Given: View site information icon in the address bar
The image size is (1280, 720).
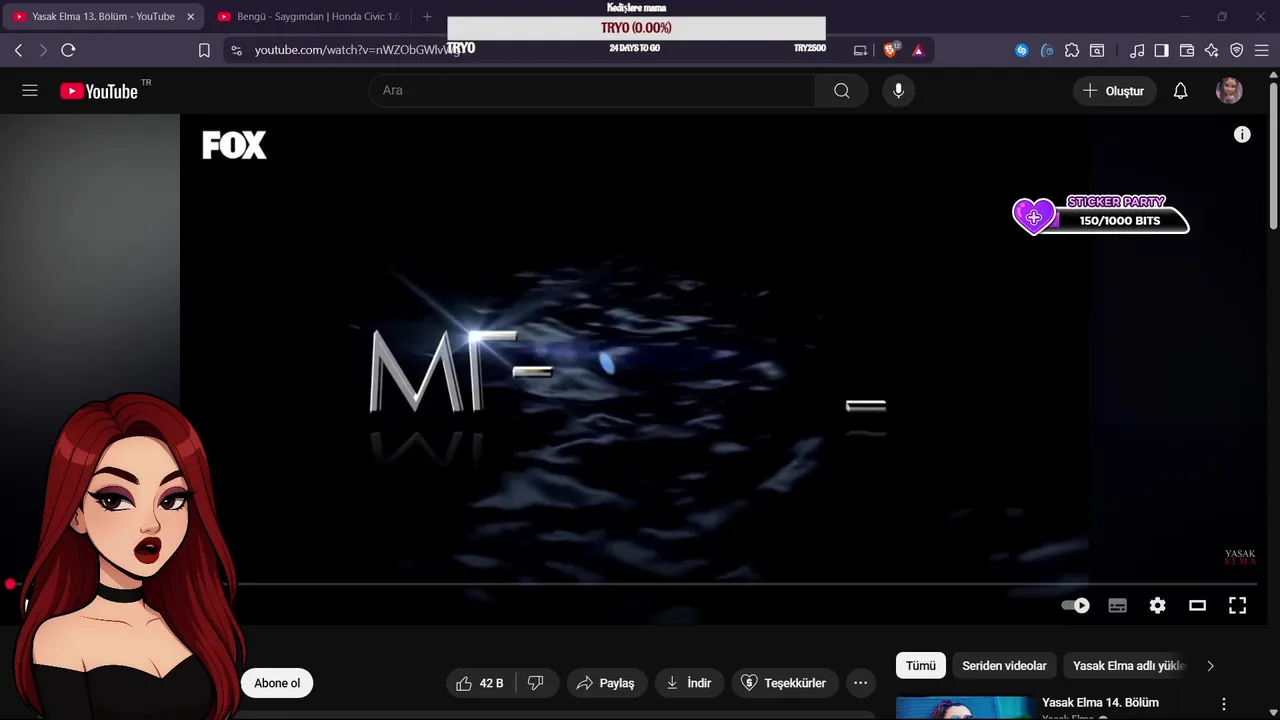Looking at the screenshot, I should [x=236, y=50].
